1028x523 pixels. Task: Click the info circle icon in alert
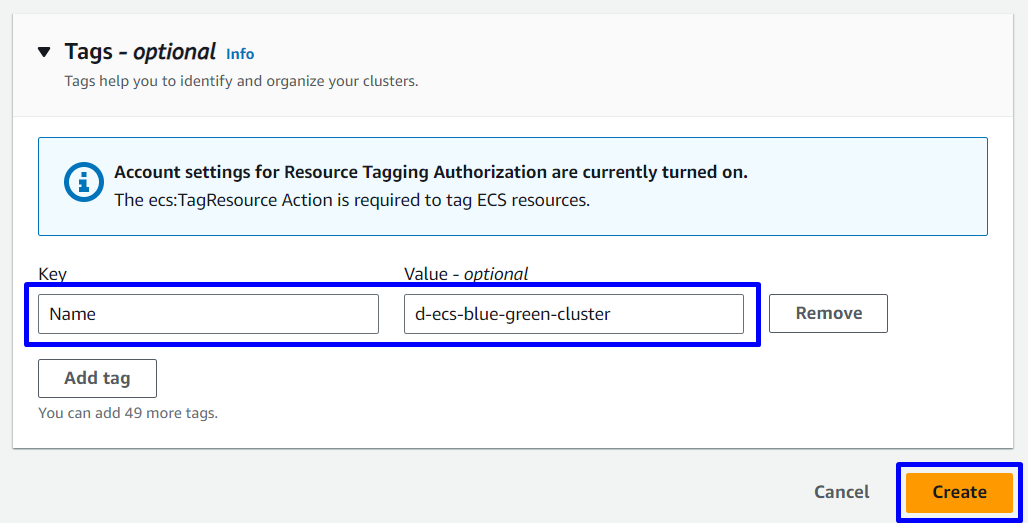[x=84, y=182]
